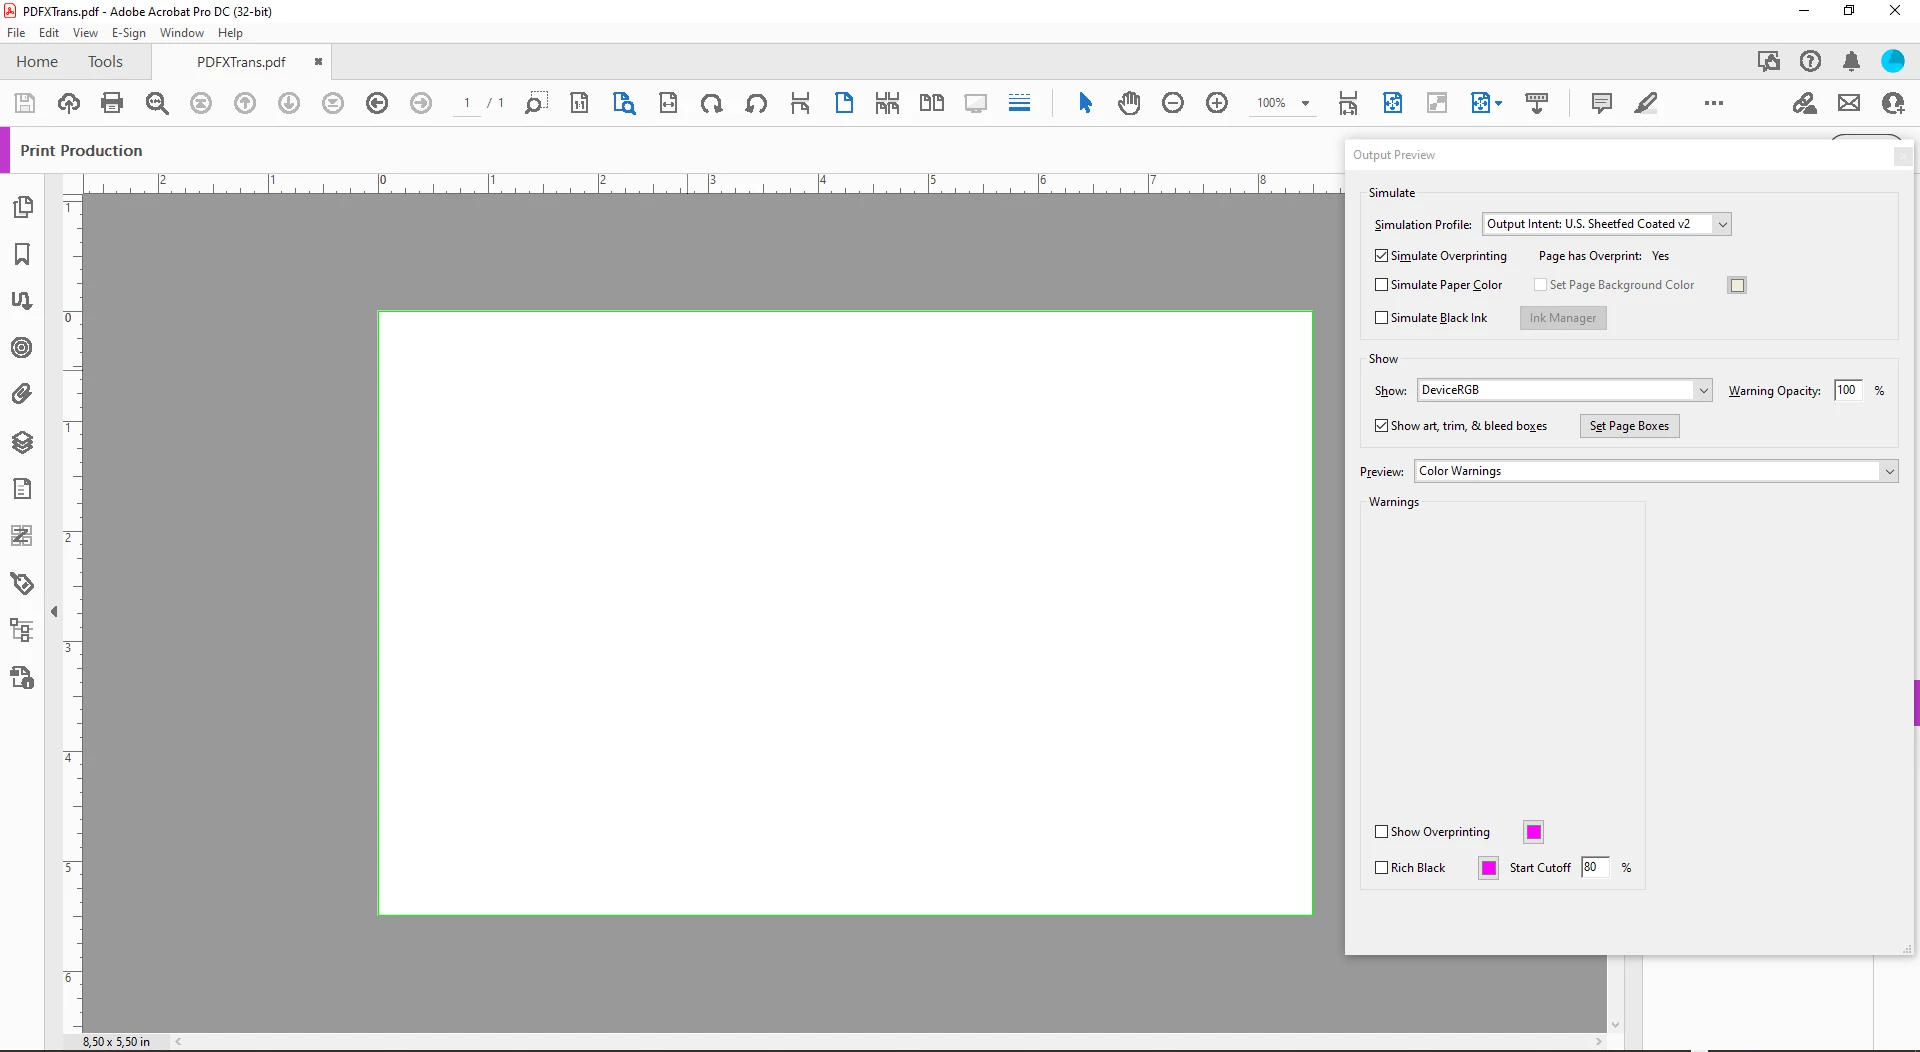Enable Simulate Paper Color checkbox

(x=1382, y=285)
